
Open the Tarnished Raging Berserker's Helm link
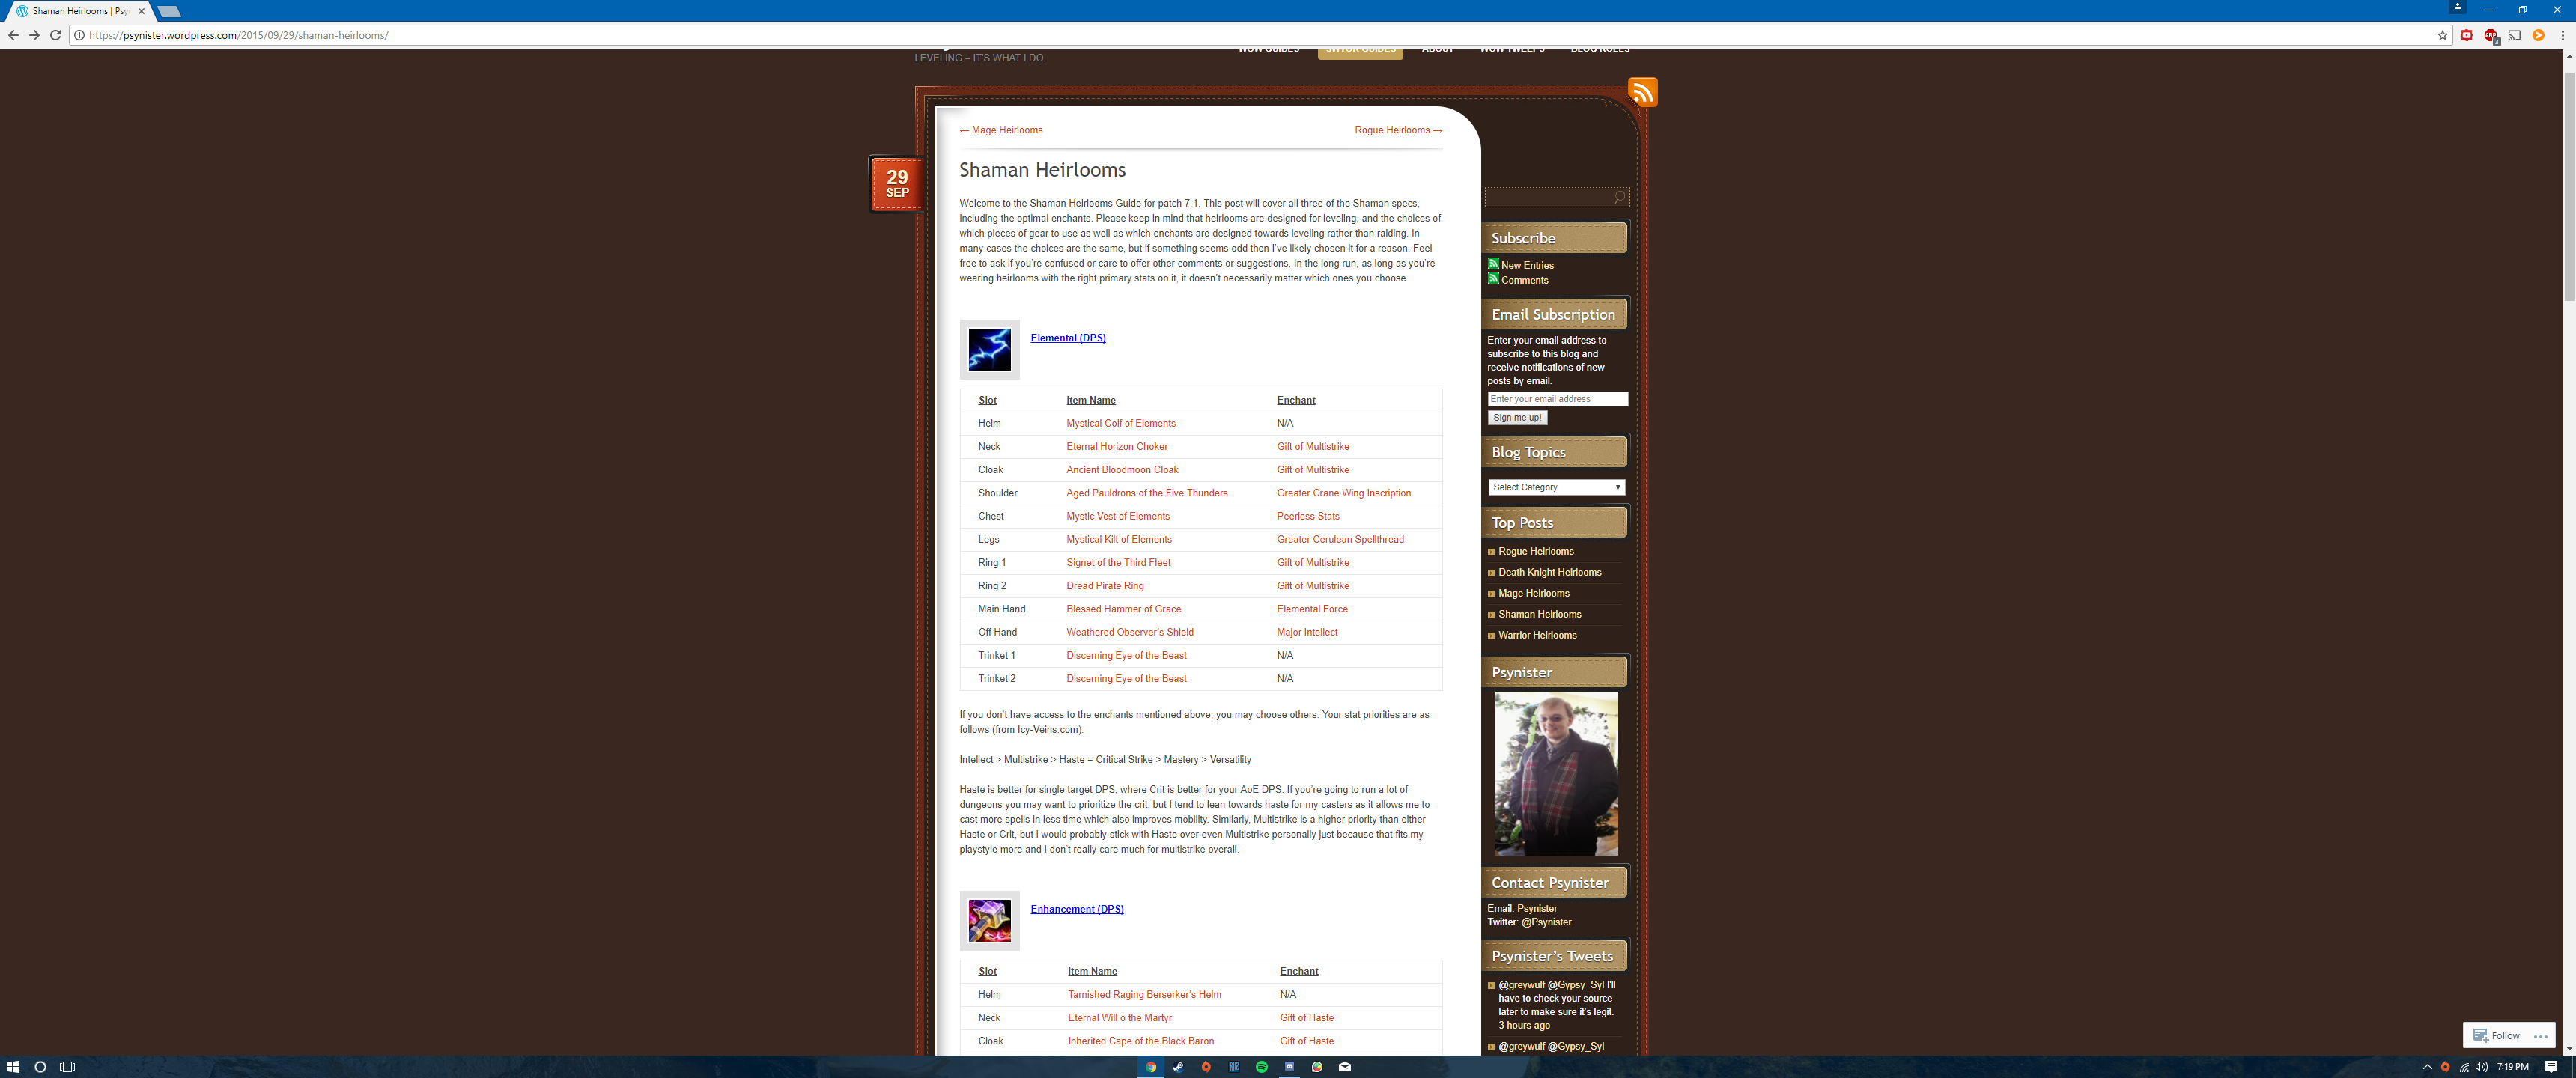(1144, 995)
